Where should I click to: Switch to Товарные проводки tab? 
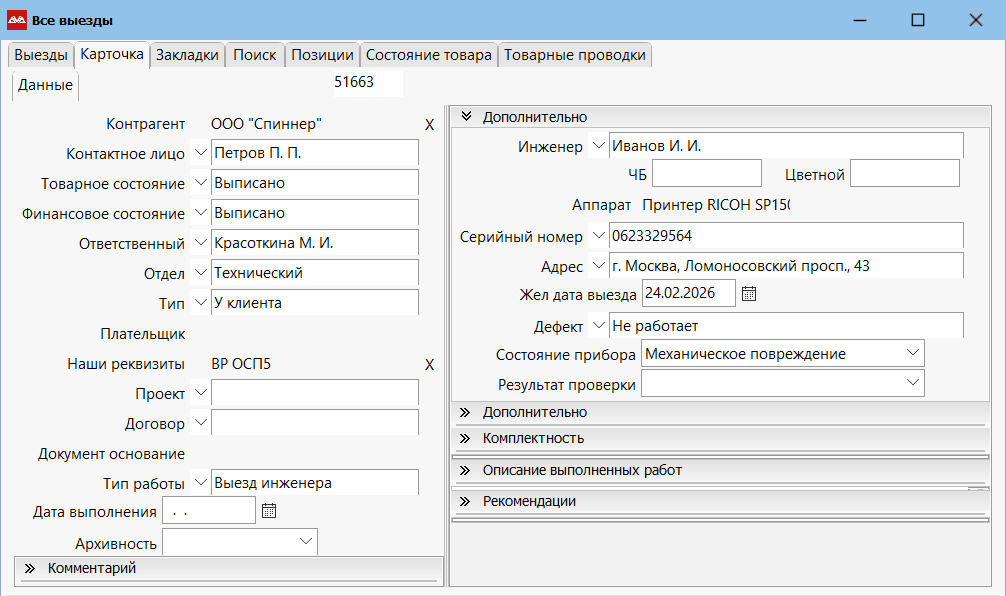point(575,55)
